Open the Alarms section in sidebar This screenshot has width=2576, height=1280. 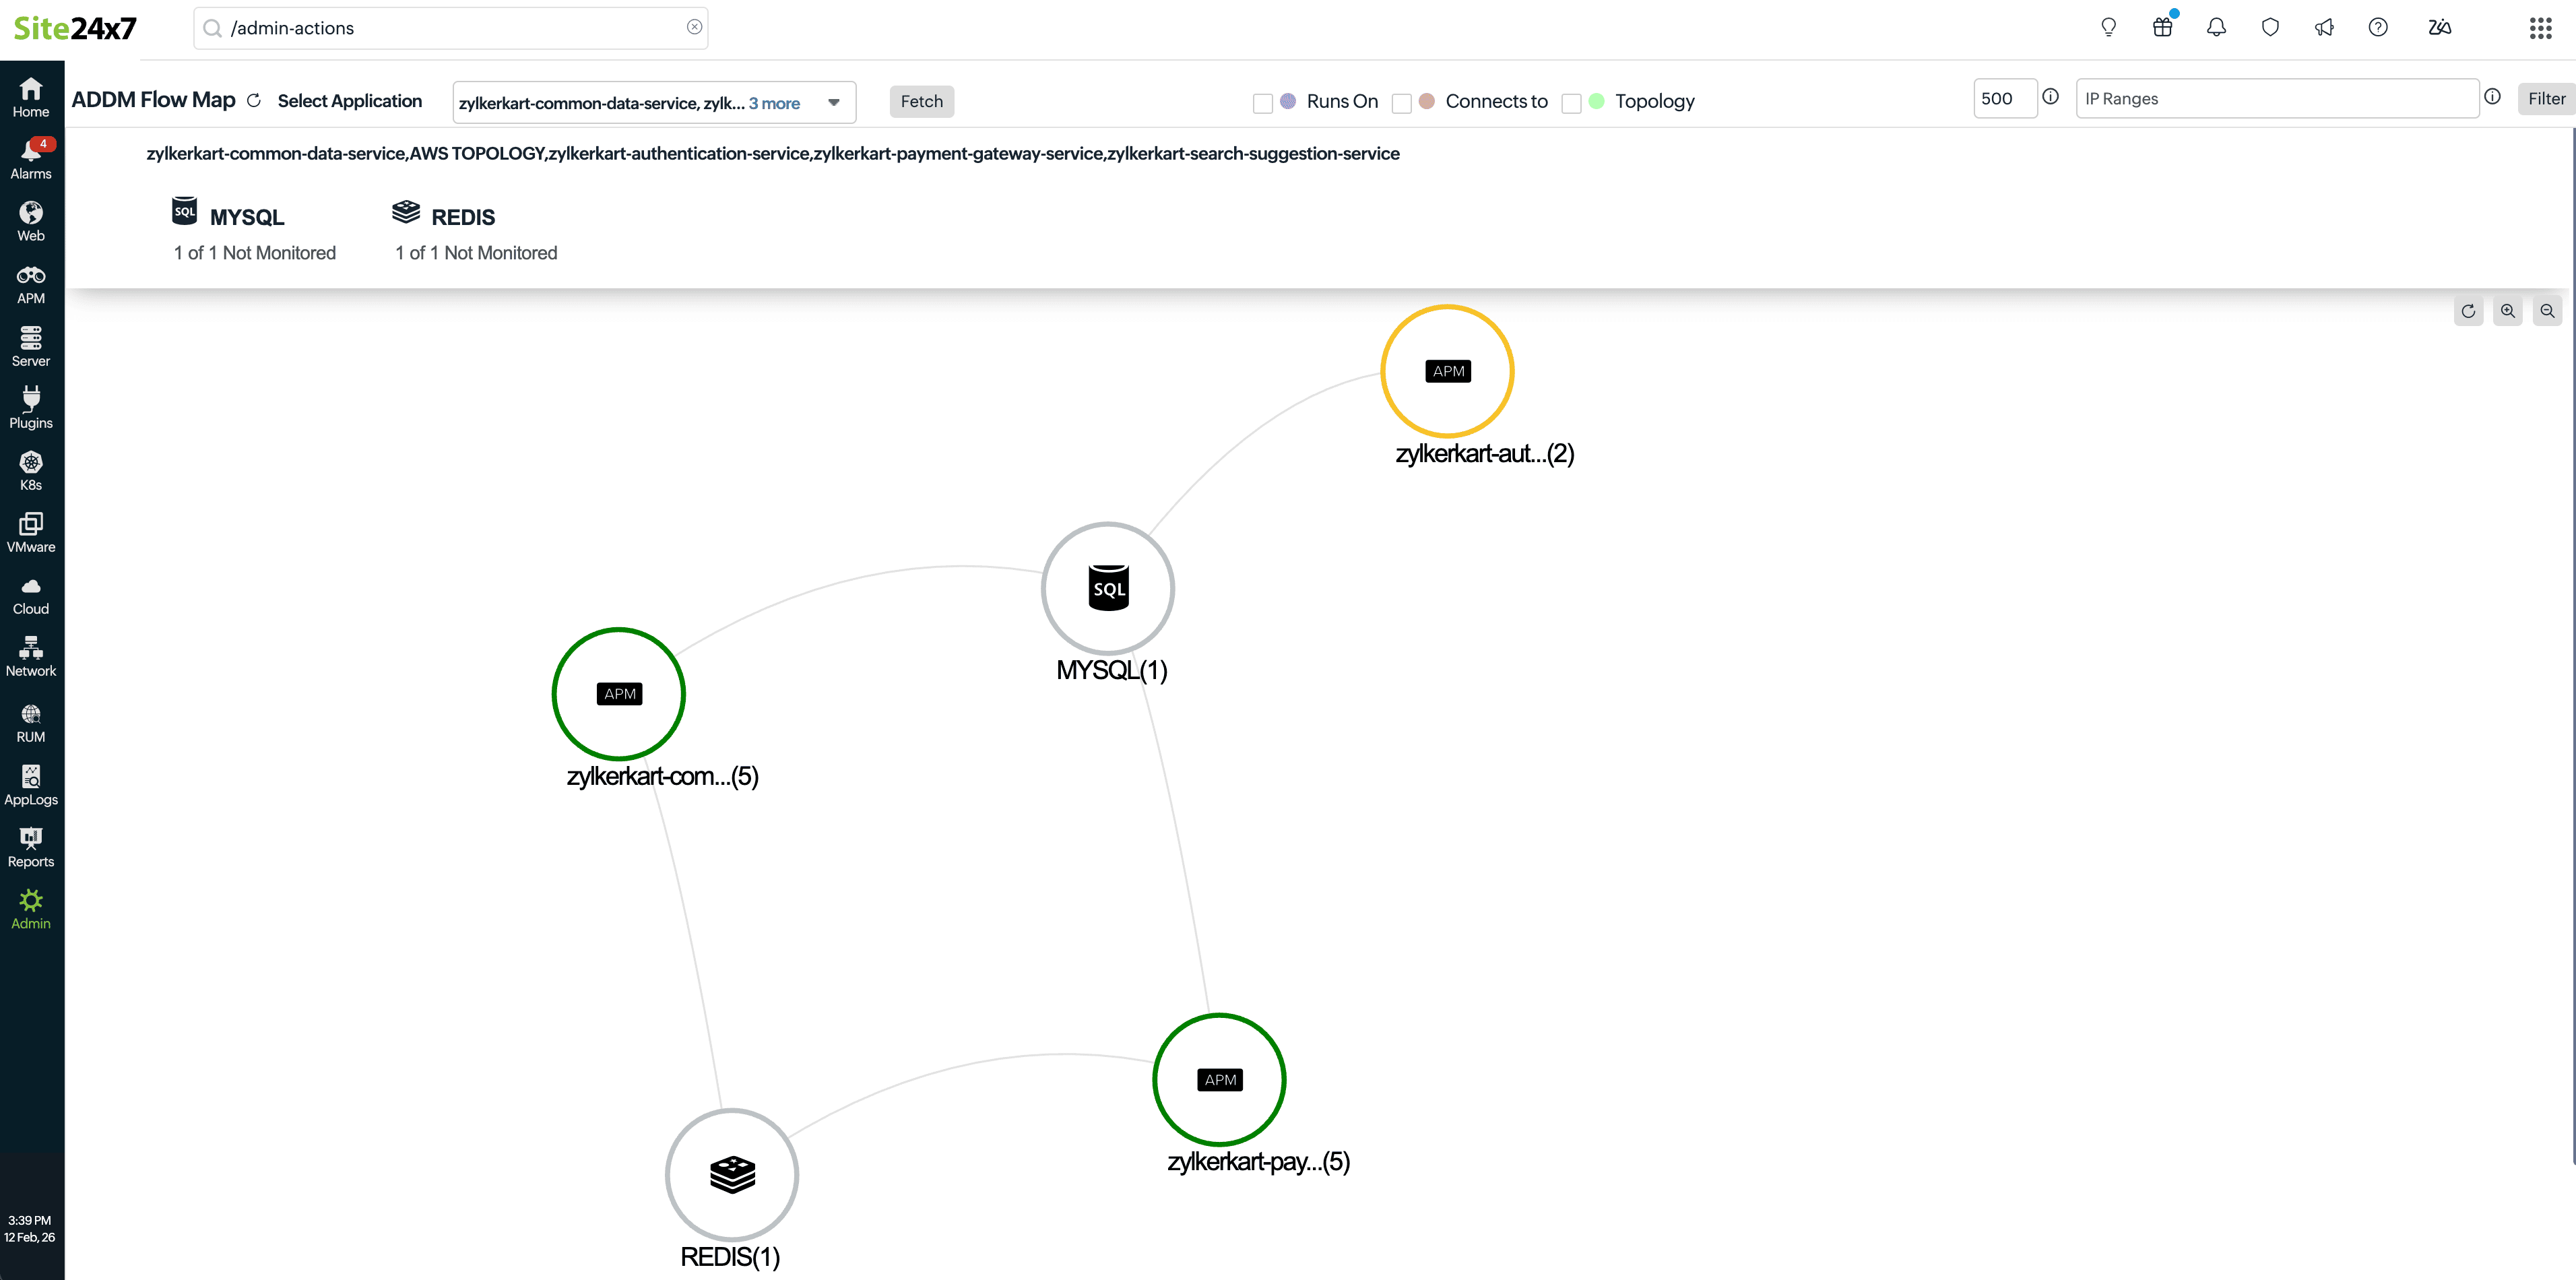click(x=31, y=159)
